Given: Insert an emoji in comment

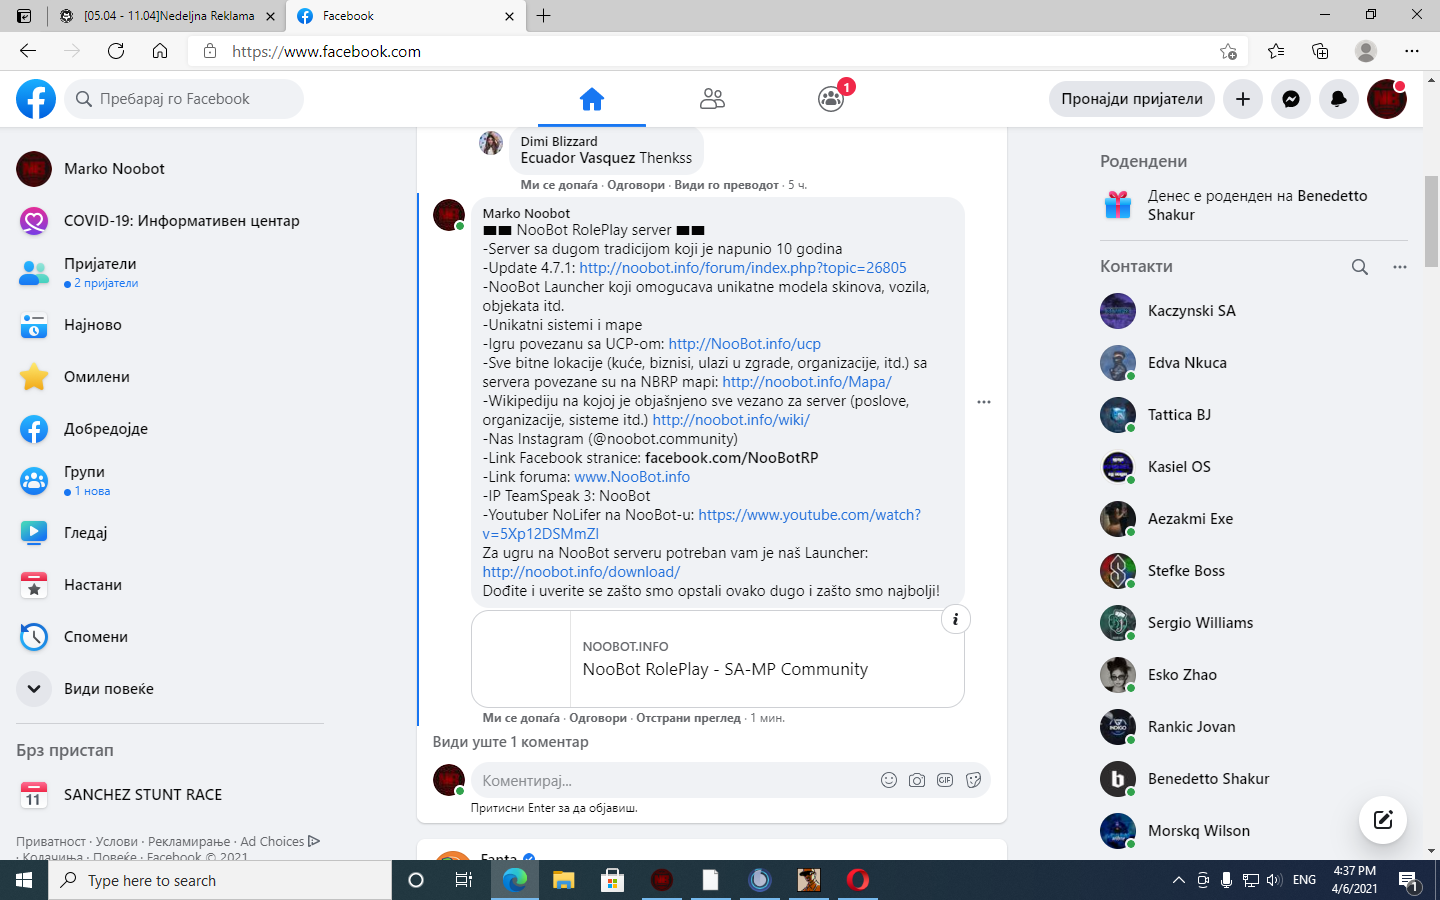Looking at the screenshot, I should pyautogui.click(x=889, y=781).
